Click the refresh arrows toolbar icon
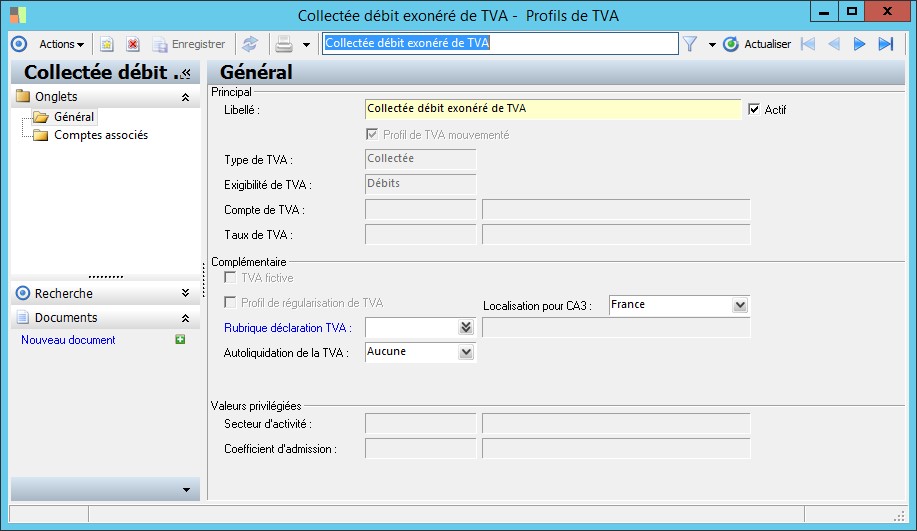This screenshot has width=917, height=531. [250, 44]
